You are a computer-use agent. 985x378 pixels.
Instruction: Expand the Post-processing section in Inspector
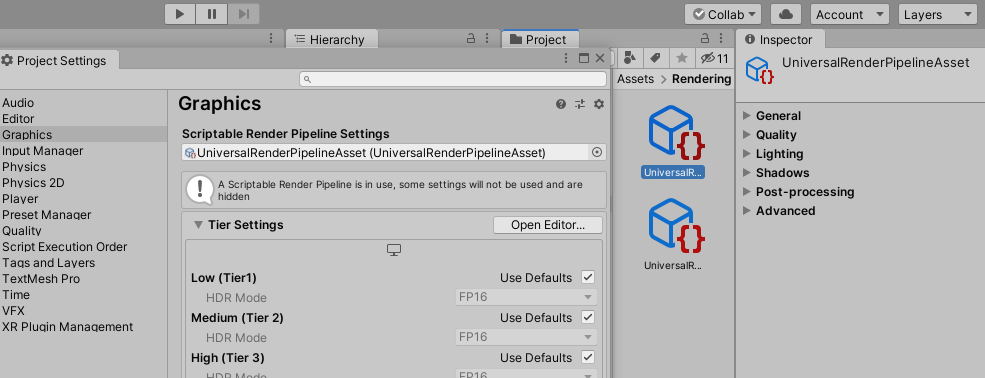747,191
